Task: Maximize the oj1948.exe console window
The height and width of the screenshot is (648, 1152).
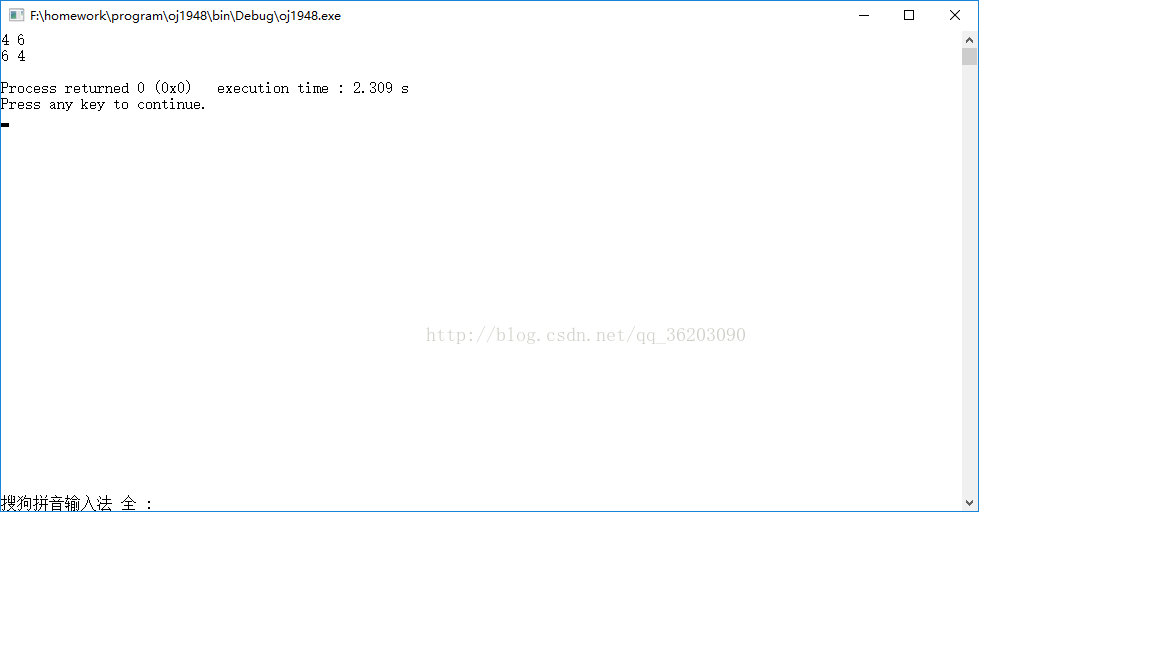Action: [909, 15]
